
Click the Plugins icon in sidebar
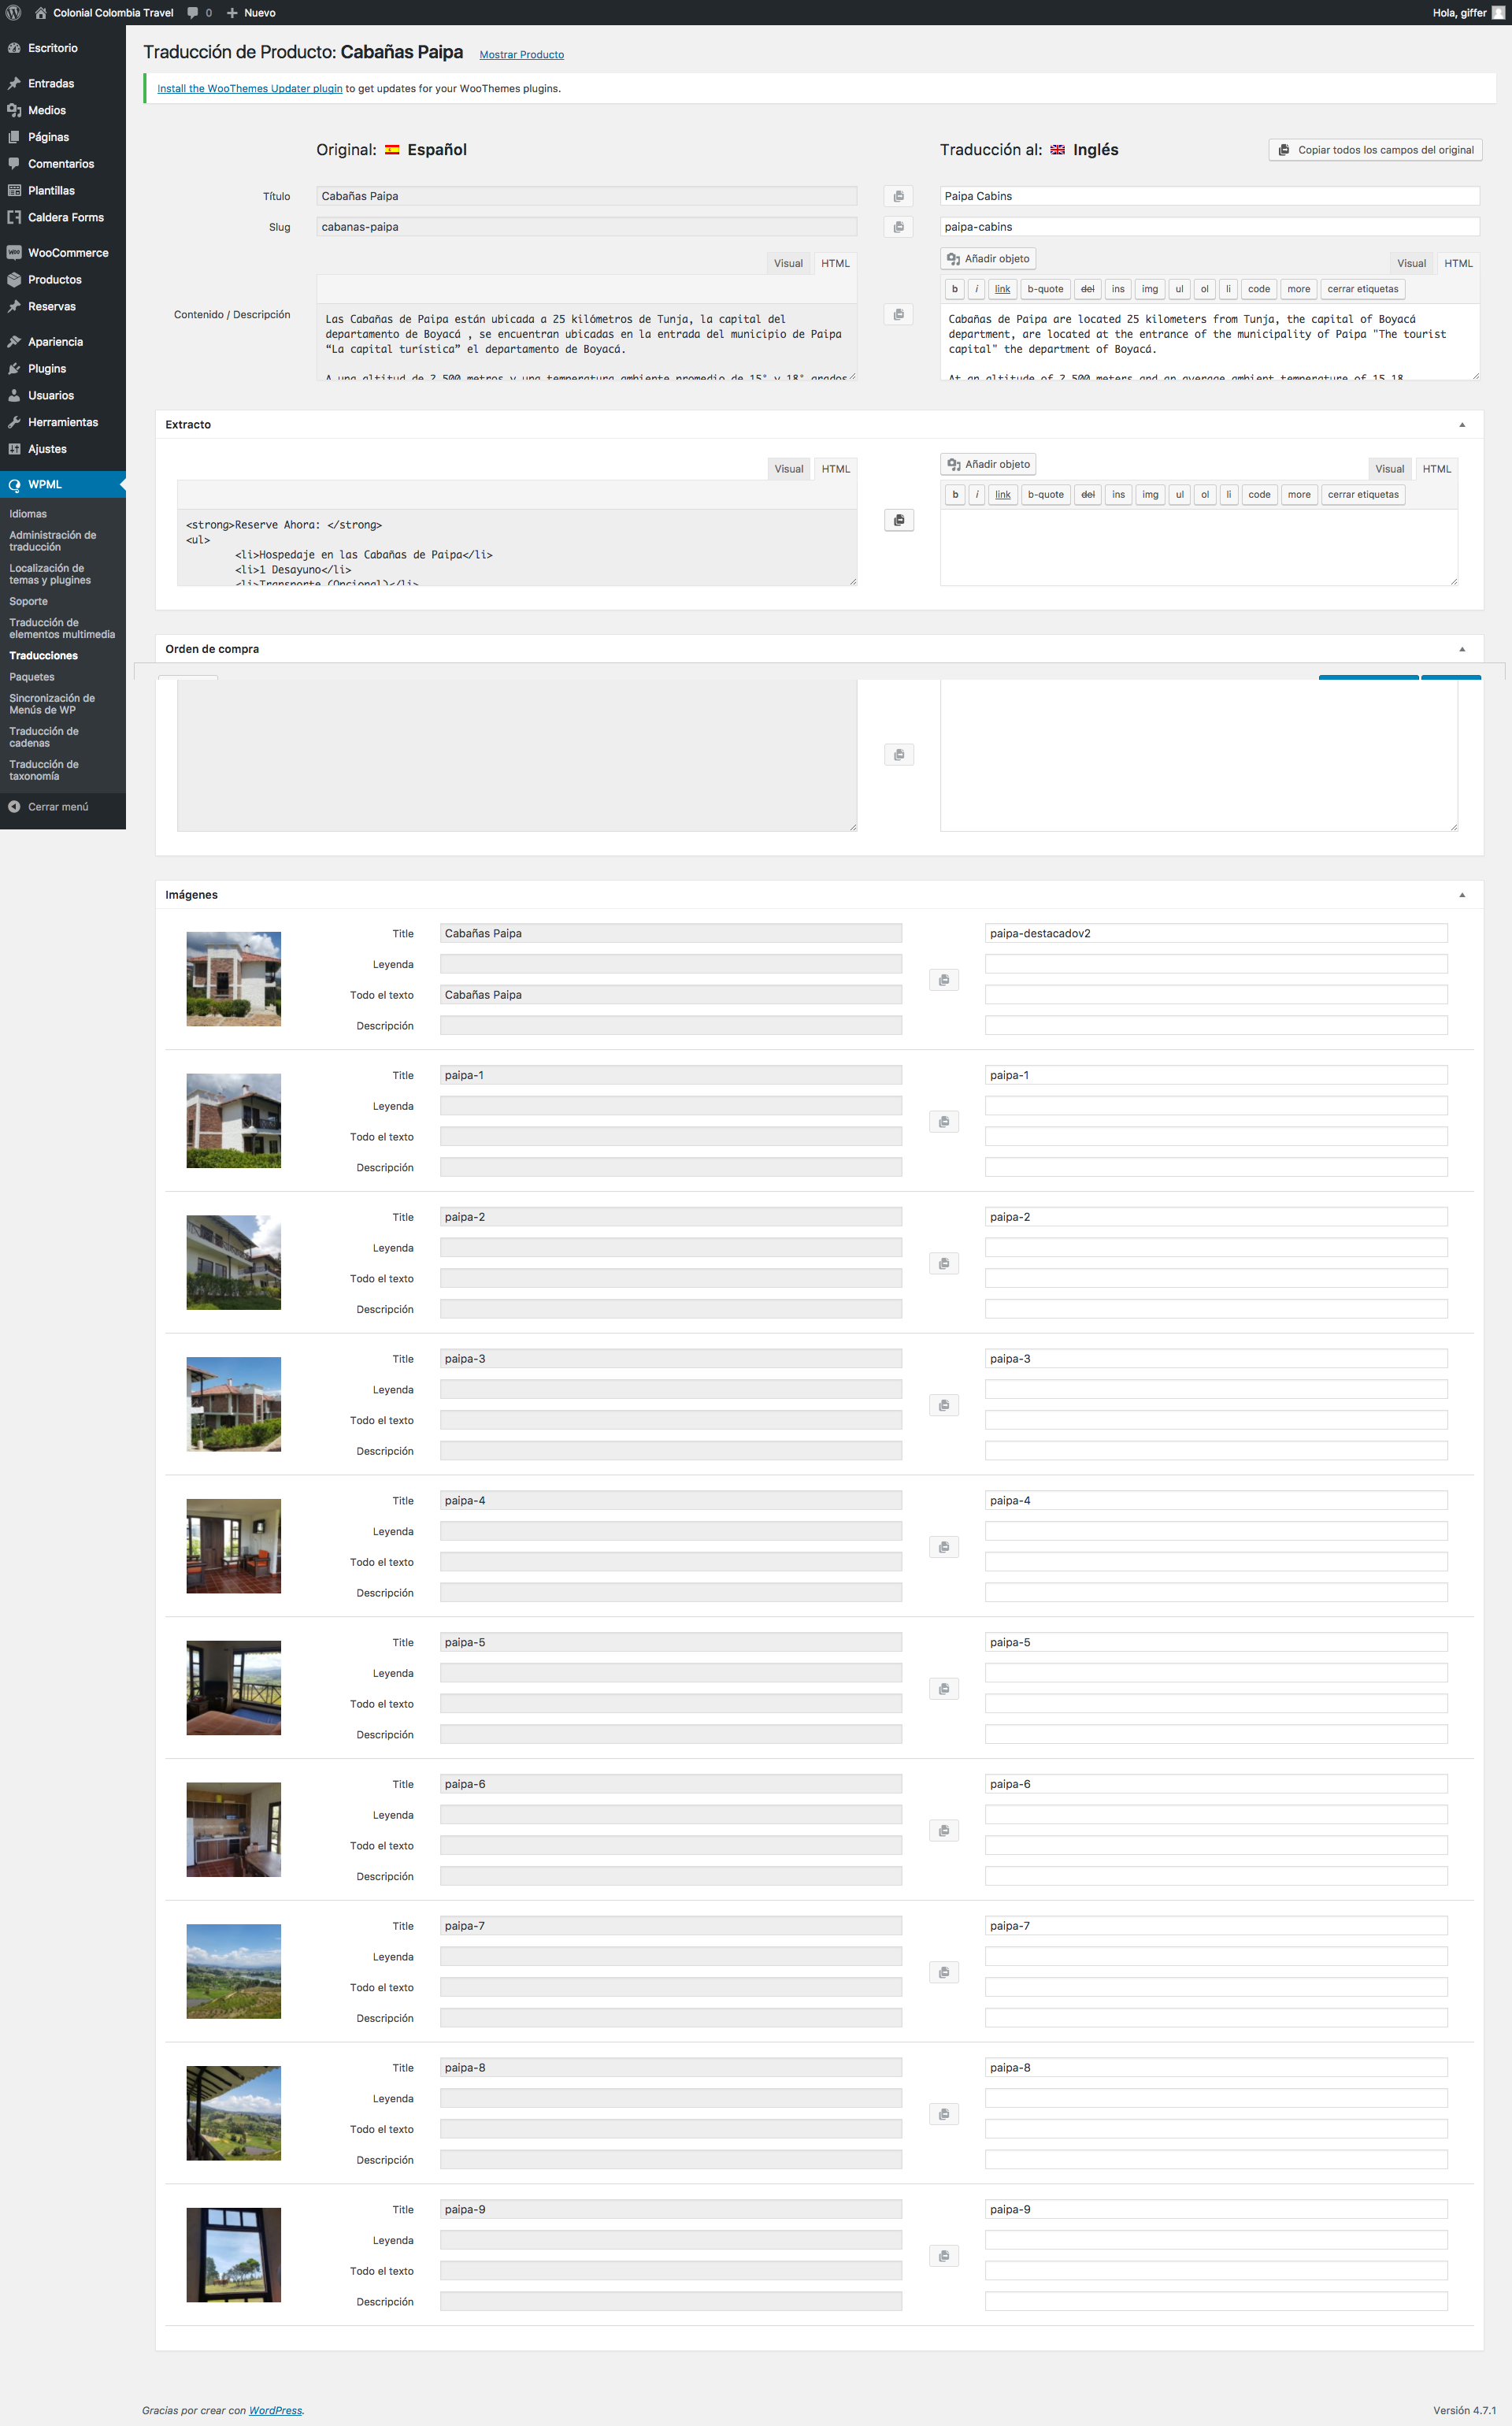[14, 369]
